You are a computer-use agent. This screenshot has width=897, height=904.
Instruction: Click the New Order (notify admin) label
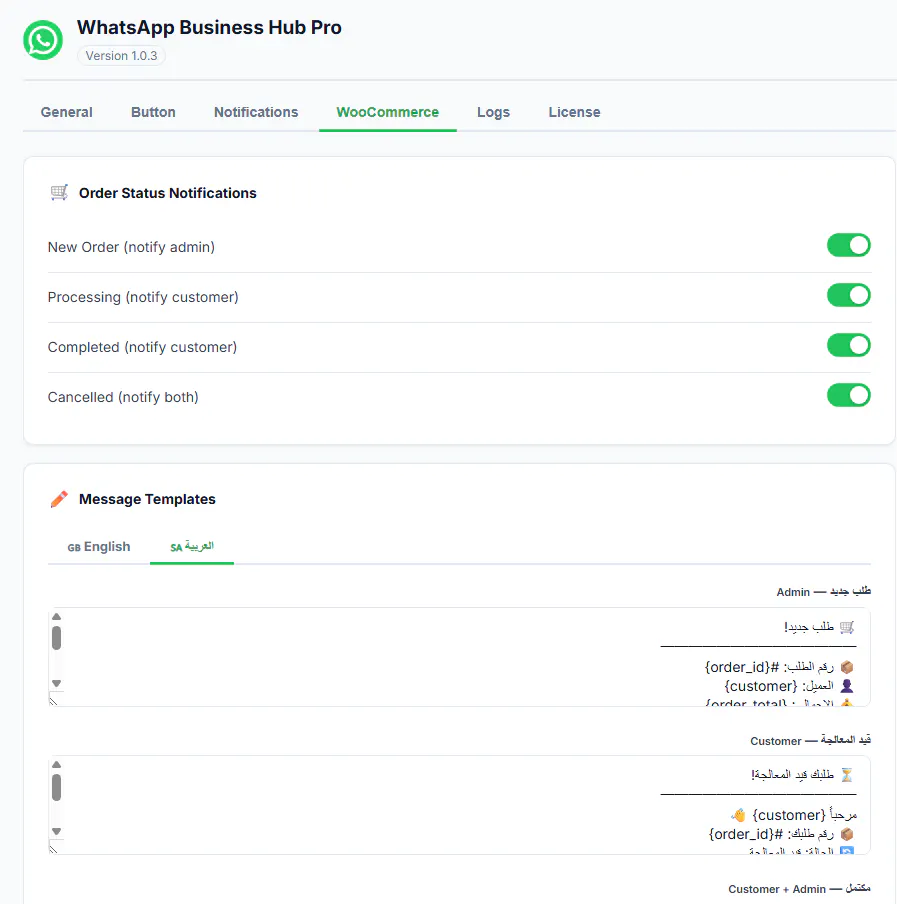coord(131,247)
